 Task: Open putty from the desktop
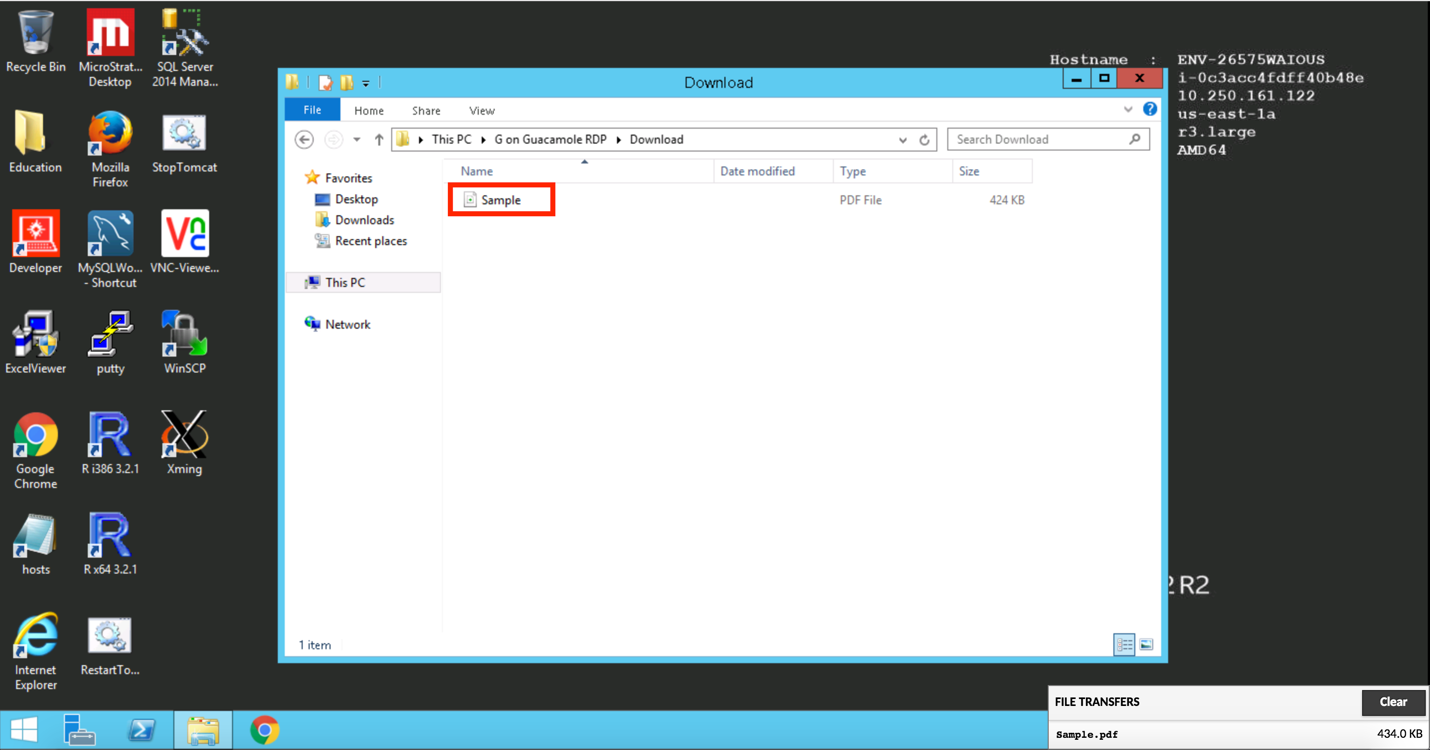109,335
